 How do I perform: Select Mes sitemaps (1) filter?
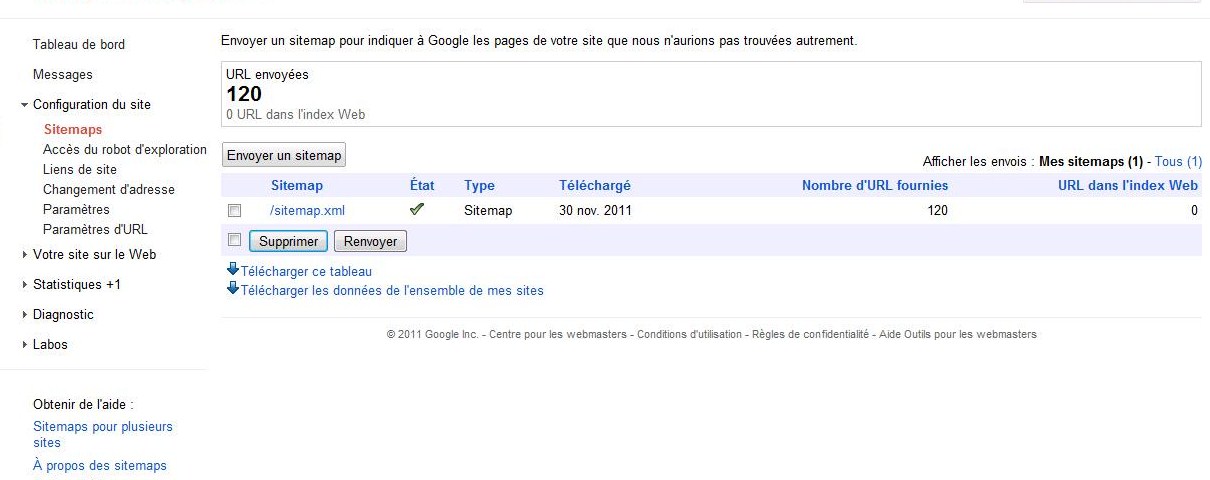1091,161
